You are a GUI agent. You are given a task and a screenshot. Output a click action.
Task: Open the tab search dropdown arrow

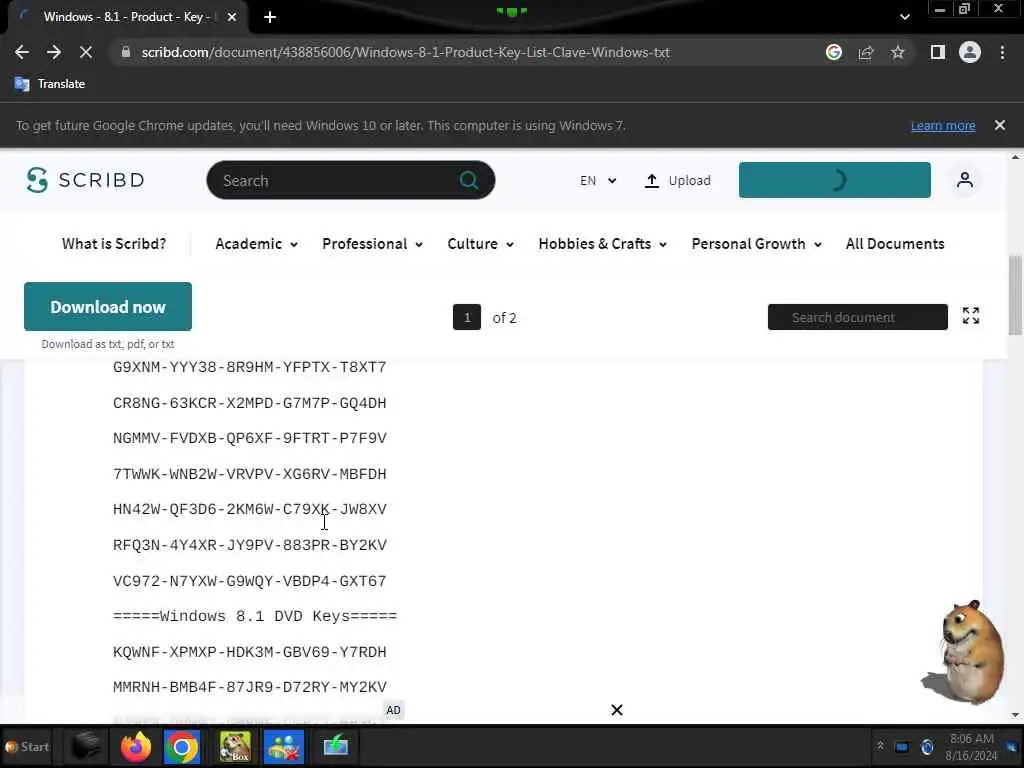point(904,17)
